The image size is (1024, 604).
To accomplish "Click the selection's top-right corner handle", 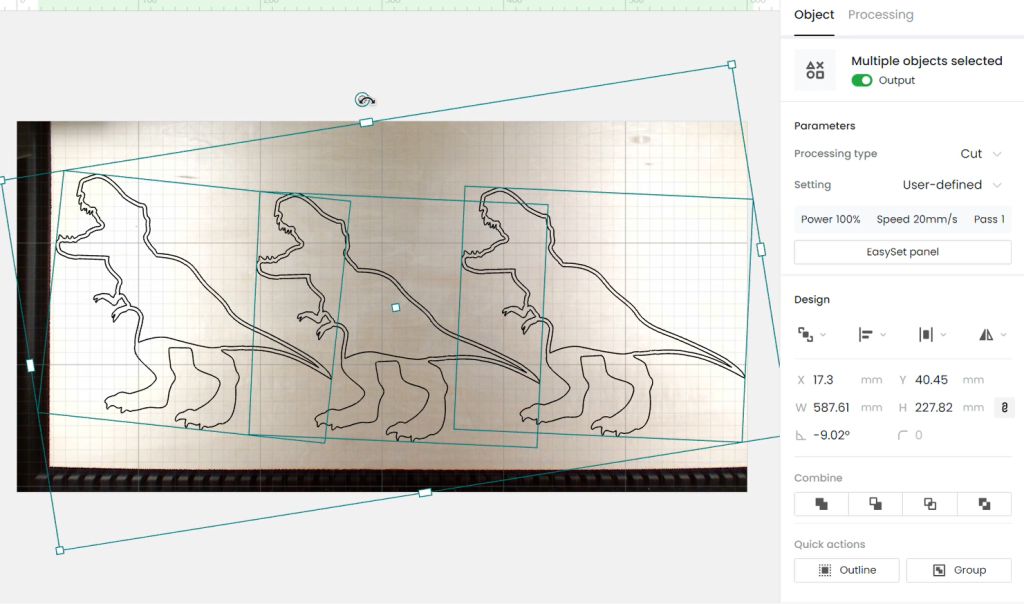I will 731,65.
